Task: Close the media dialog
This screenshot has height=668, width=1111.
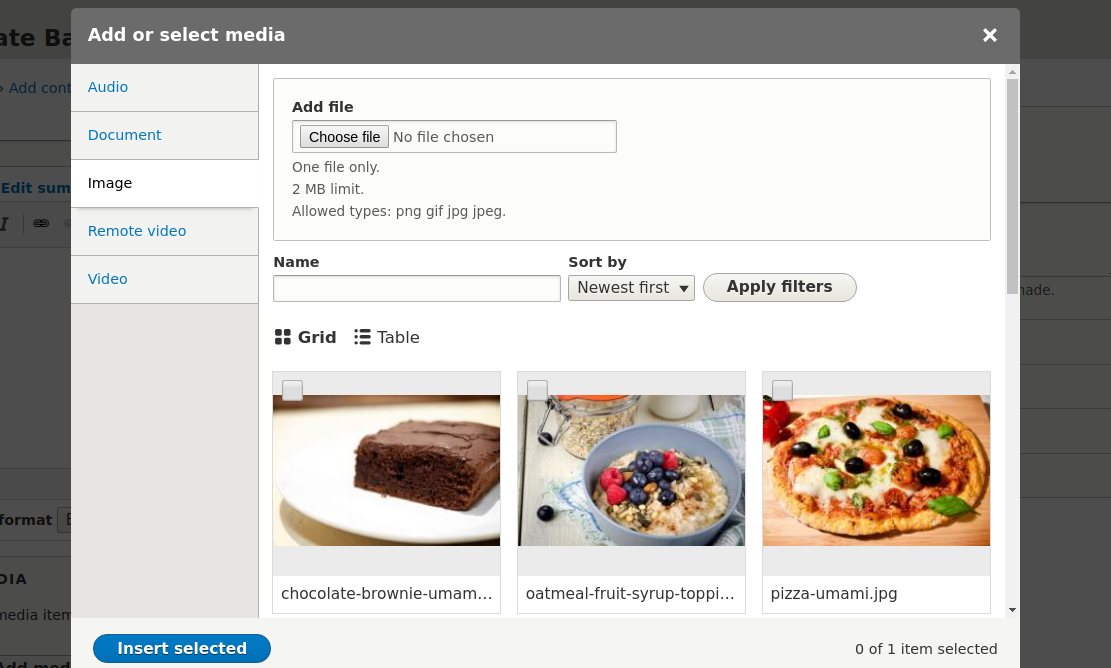Action: (x=990, y=35)
